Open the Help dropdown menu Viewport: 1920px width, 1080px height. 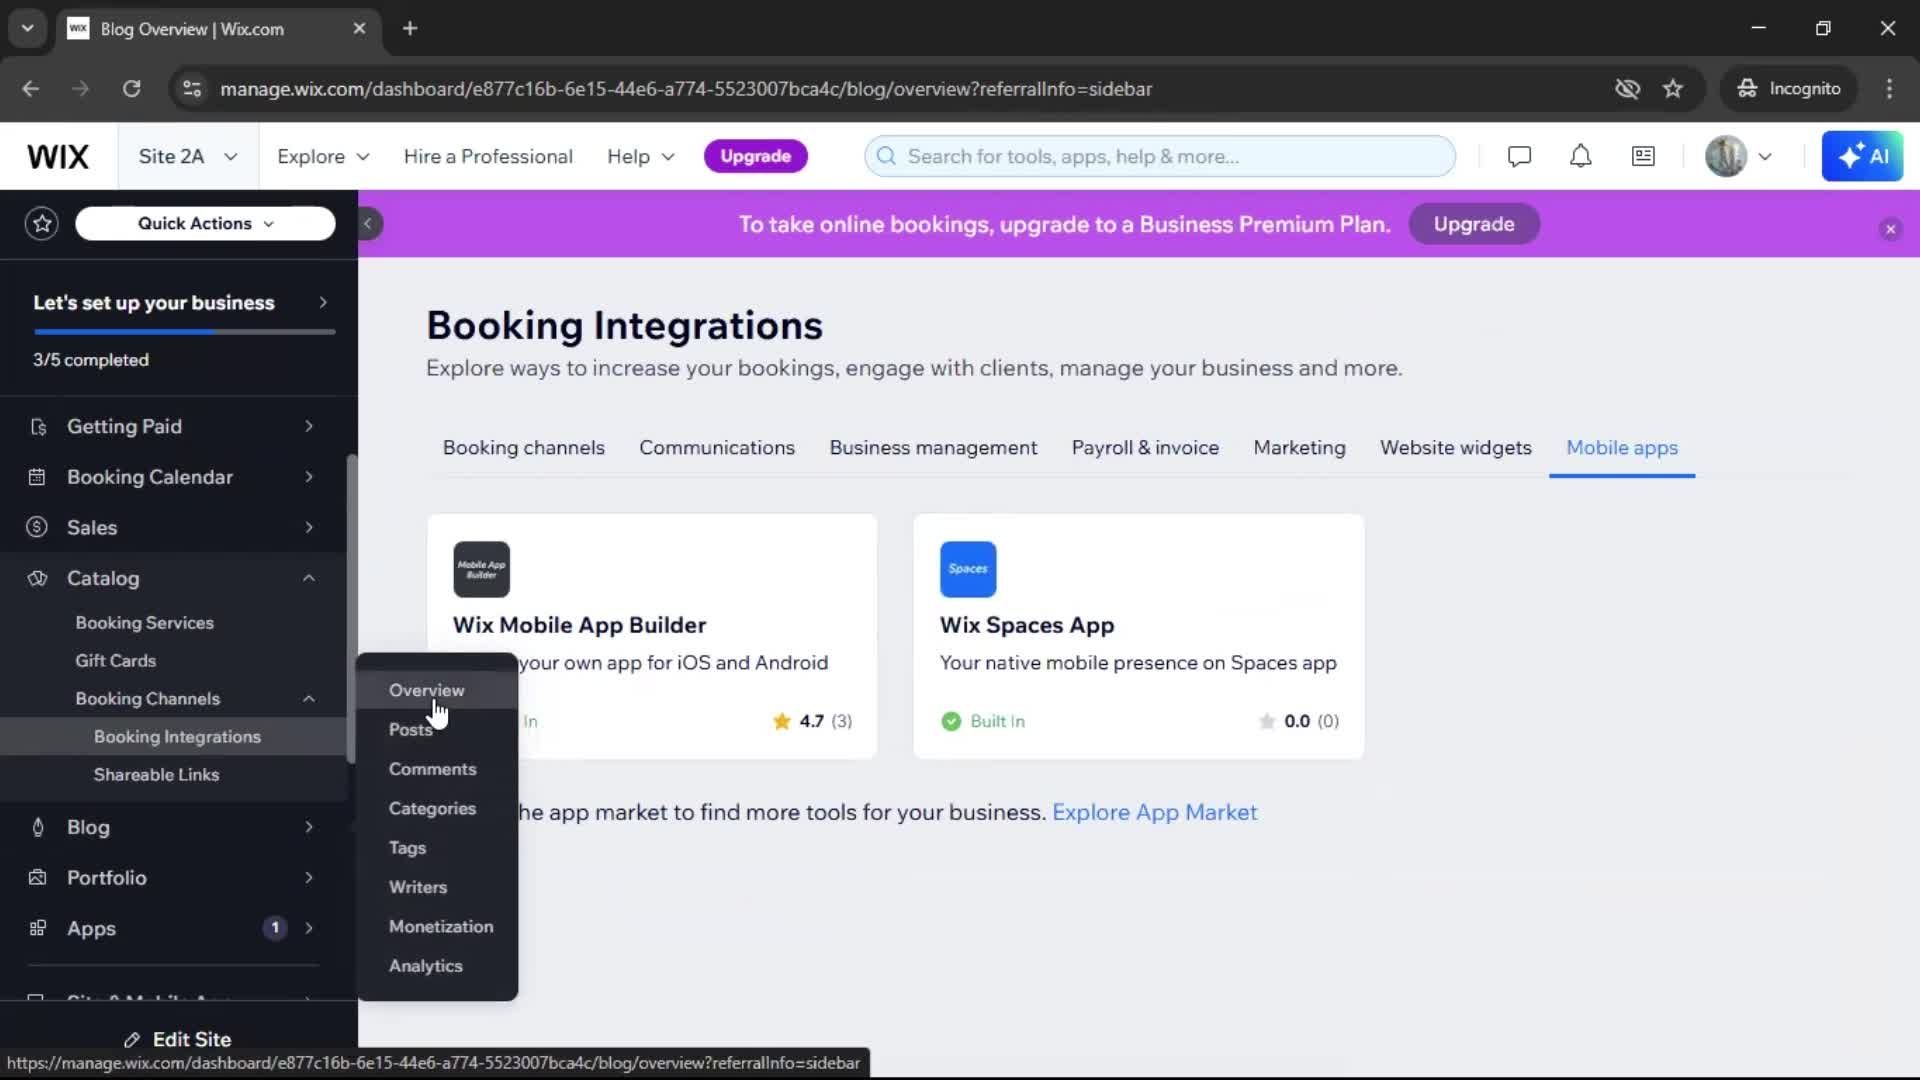640,157
